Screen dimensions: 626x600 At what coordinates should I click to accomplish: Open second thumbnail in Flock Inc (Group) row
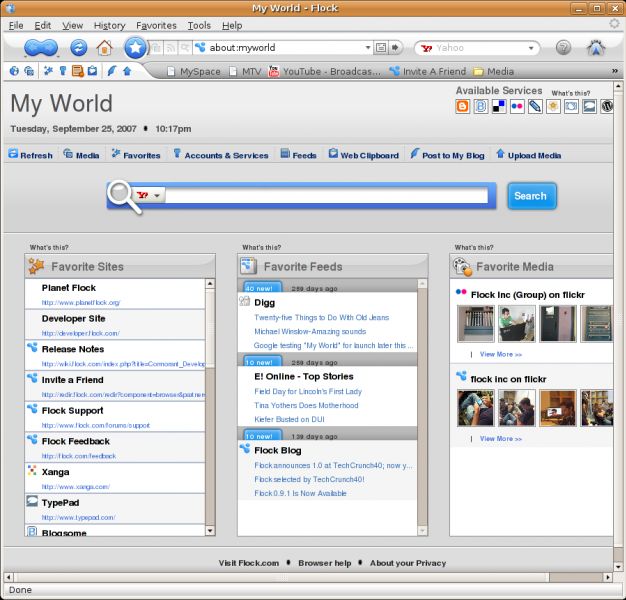pos(516,324)
